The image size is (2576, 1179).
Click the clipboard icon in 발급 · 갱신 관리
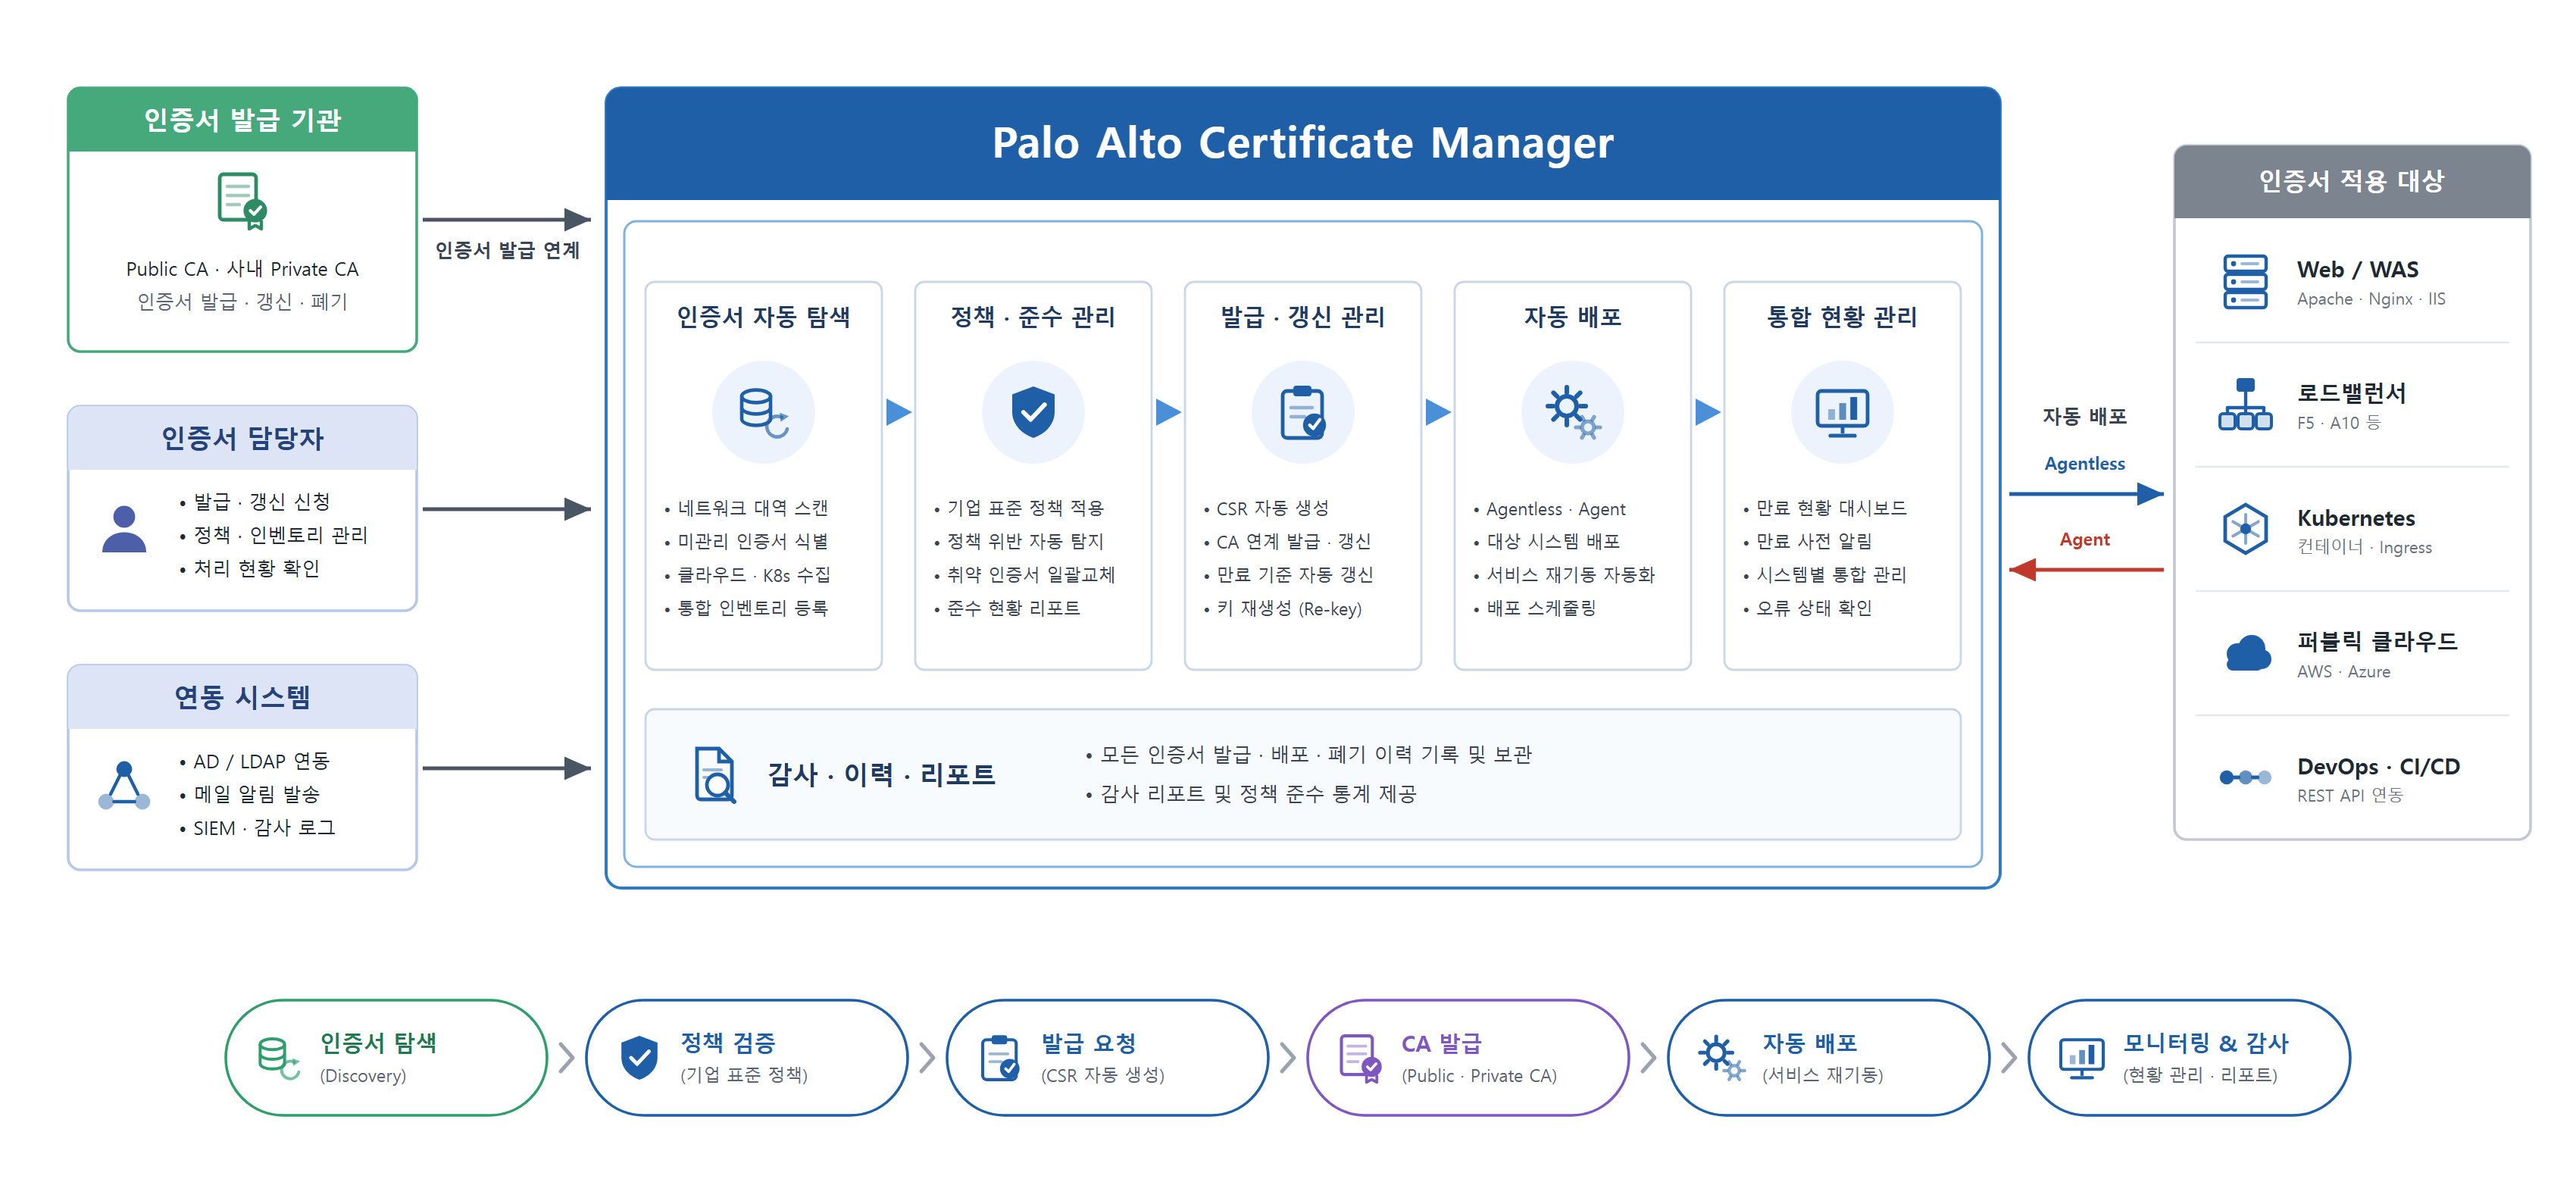(x=1303, y=412)
